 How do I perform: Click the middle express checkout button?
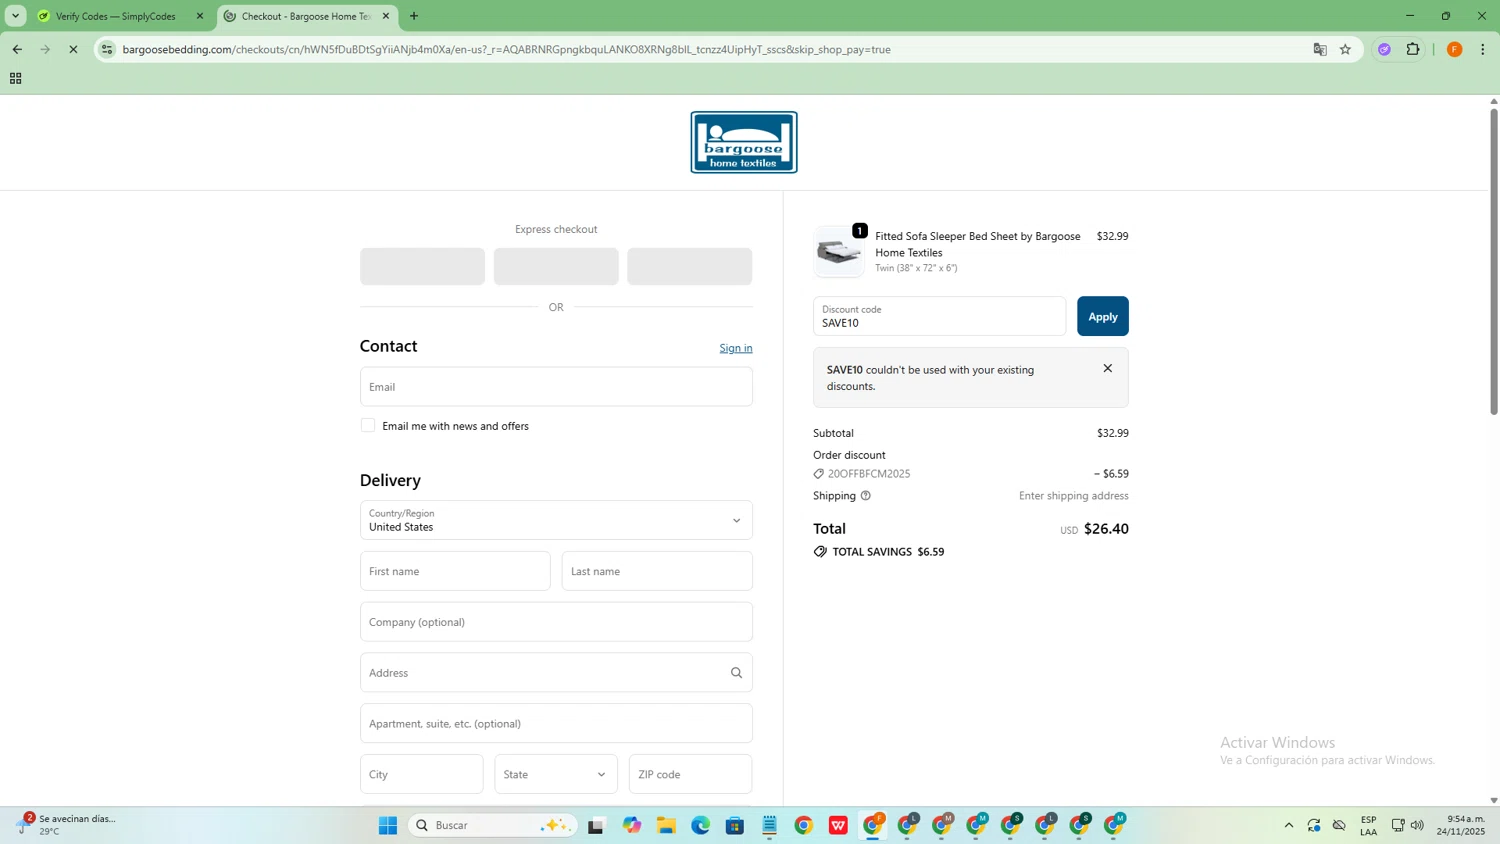(x=556, y=266)
